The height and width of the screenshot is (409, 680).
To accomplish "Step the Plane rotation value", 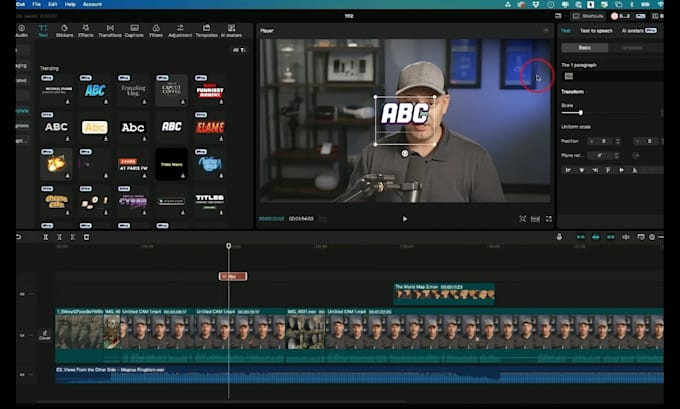I will point(616,155).
